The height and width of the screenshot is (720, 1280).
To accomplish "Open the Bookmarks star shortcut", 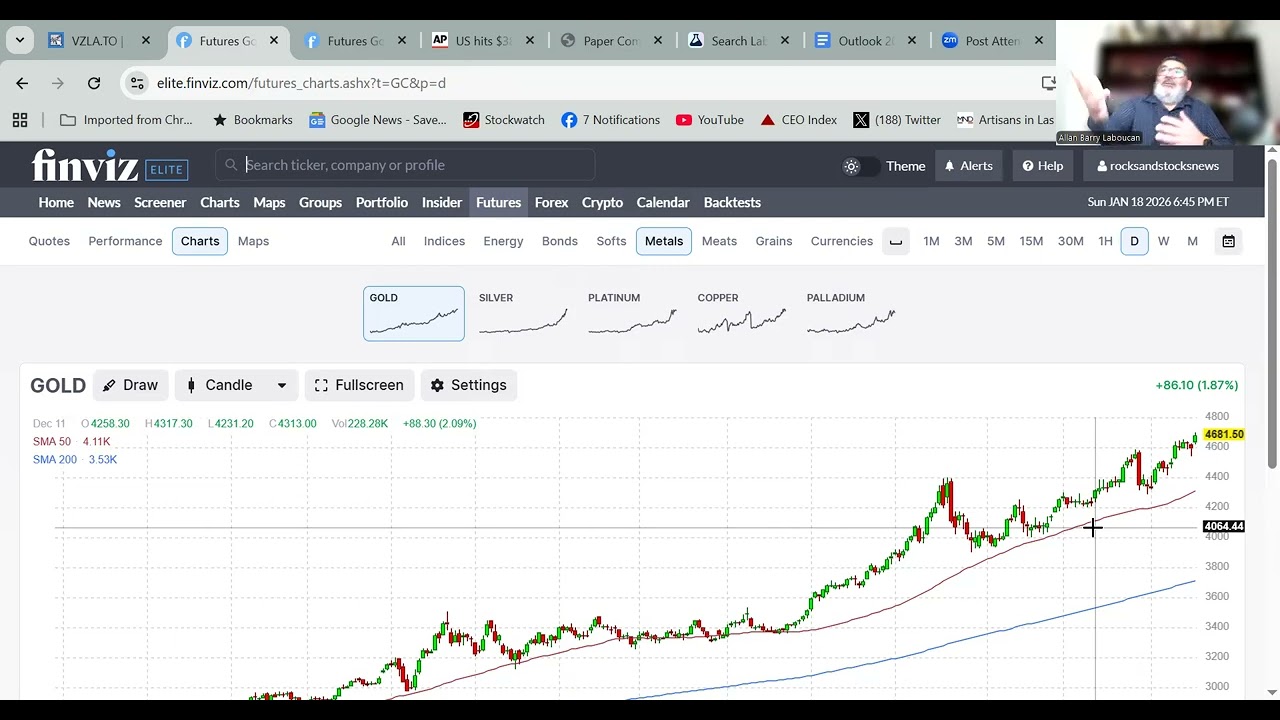I will (252, 120).
